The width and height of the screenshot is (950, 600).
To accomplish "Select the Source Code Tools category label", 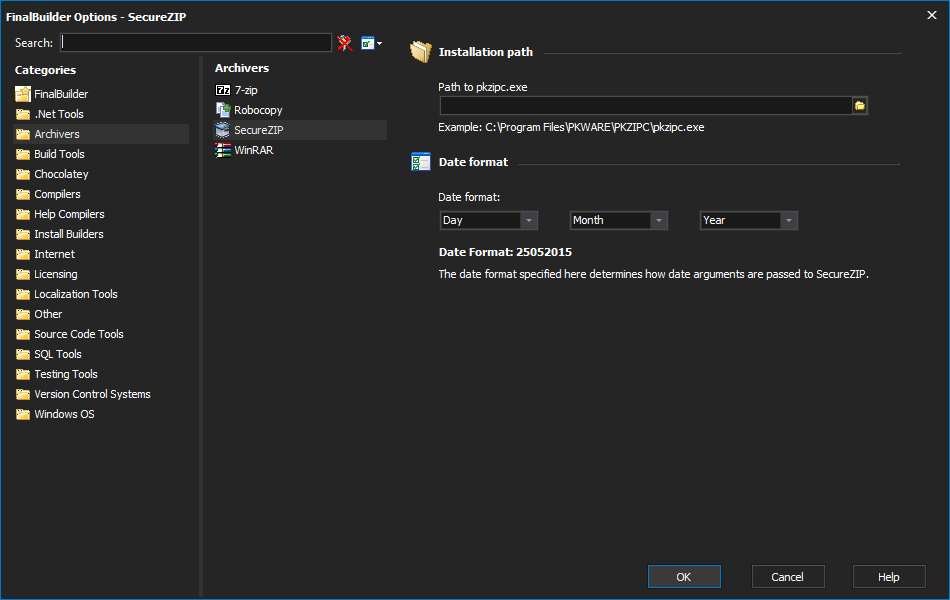I will 79,334.
